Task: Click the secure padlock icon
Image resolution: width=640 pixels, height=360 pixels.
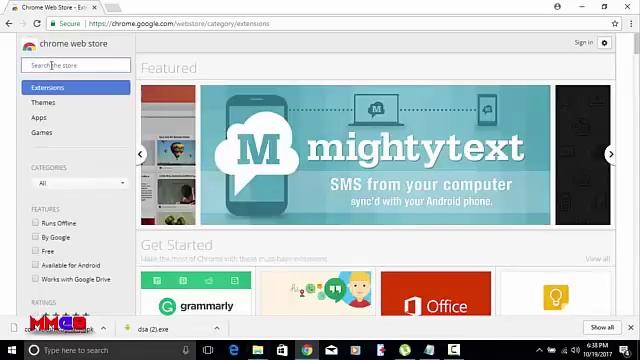Action: [53, 24]
